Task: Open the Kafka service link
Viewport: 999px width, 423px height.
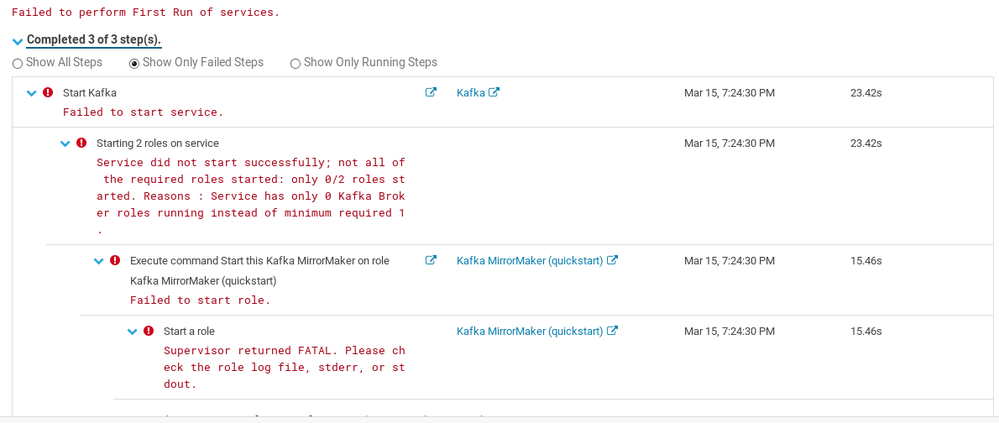Action: click(470, 93)
